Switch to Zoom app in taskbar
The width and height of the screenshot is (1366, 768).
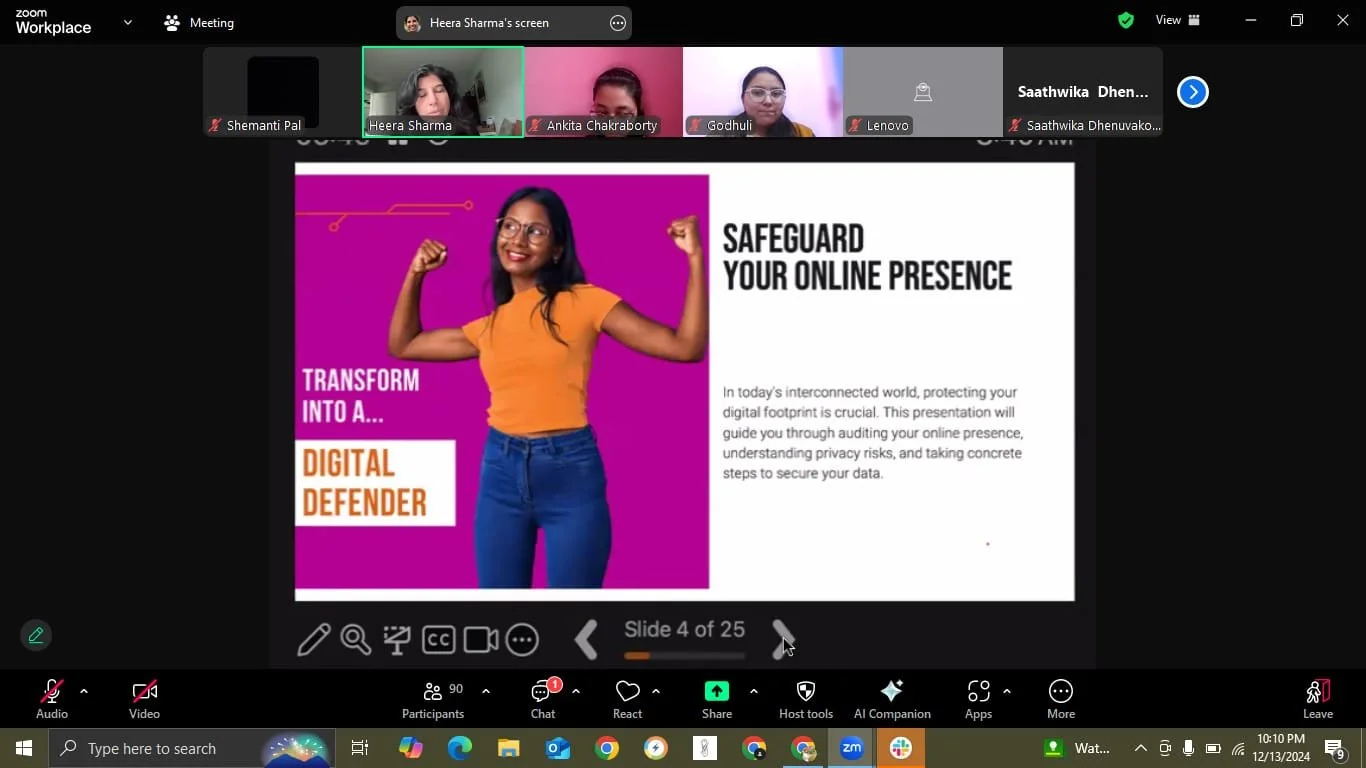[852, 748]
